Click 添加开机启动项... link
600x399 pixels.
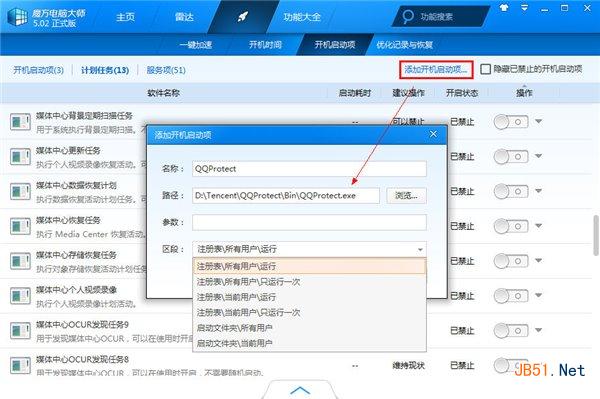click(x=436, y=70)
